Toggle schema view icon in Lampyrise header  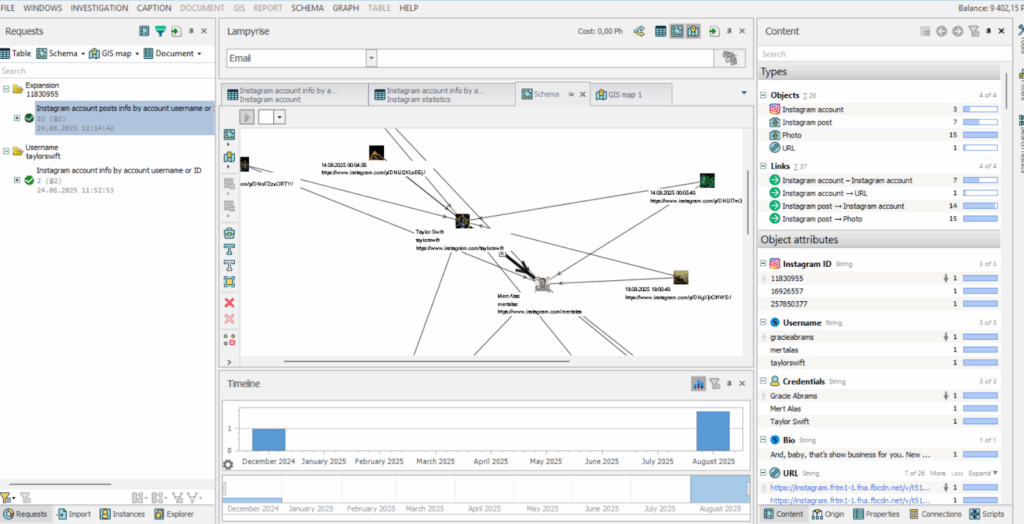pyautogui.click(x=677, y=31)
